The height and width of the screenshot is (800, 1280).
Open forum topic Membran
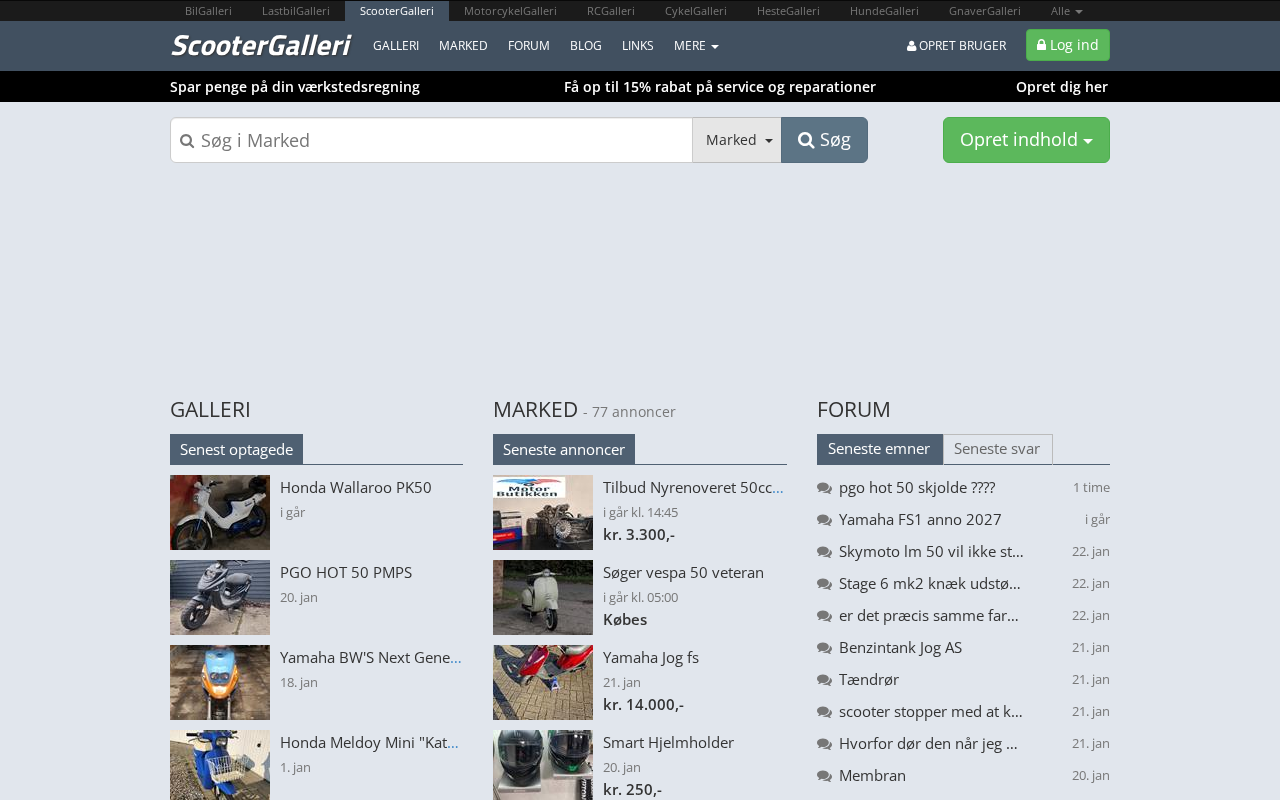click(x=872, y=776)
